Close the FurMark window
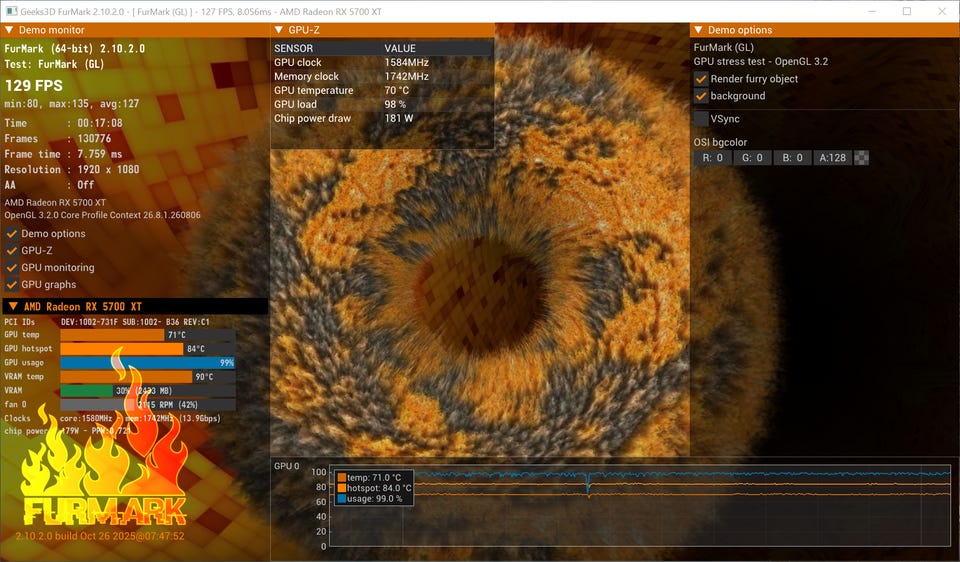The height and width of the screenshot is (562, 960). [x=942, y=11]
